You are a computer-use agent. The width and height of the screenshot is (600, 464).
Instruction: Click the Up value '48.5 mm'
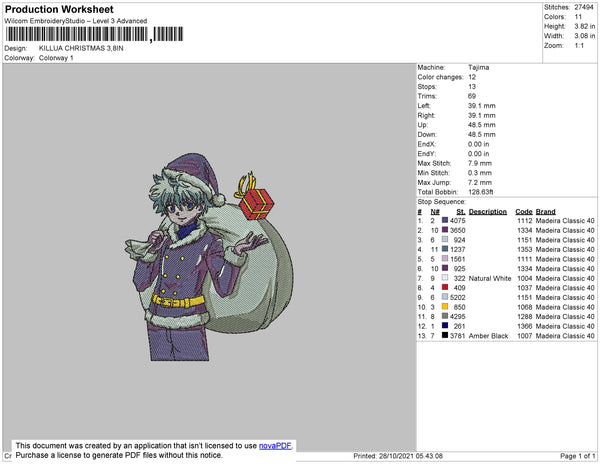(482, 125)
